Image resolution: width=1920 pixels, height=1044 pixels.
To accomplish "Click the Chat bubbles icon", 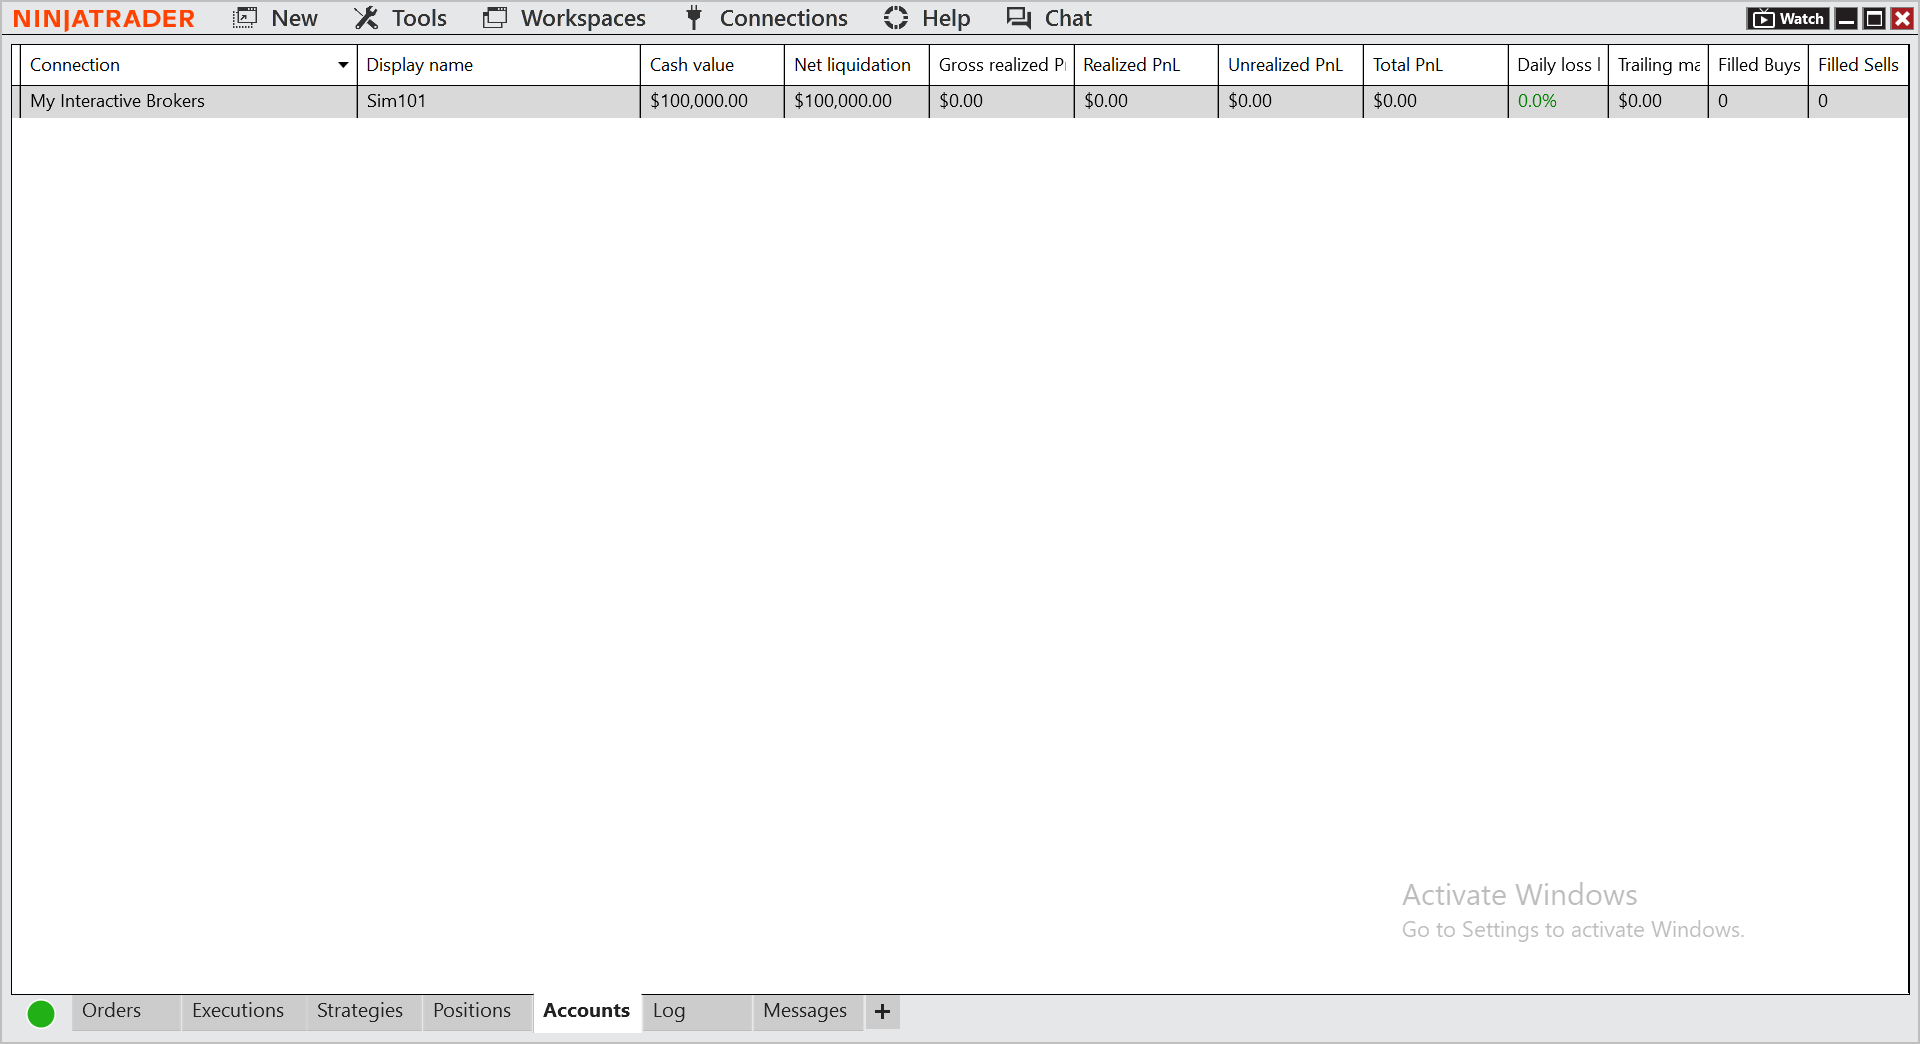I will (1019, 18).
